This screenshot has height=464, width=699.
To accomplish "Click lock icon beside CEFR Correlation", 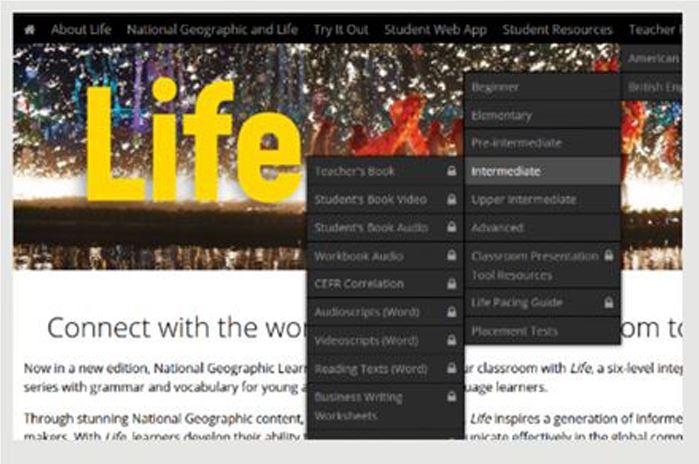I will tap(452, 283).
